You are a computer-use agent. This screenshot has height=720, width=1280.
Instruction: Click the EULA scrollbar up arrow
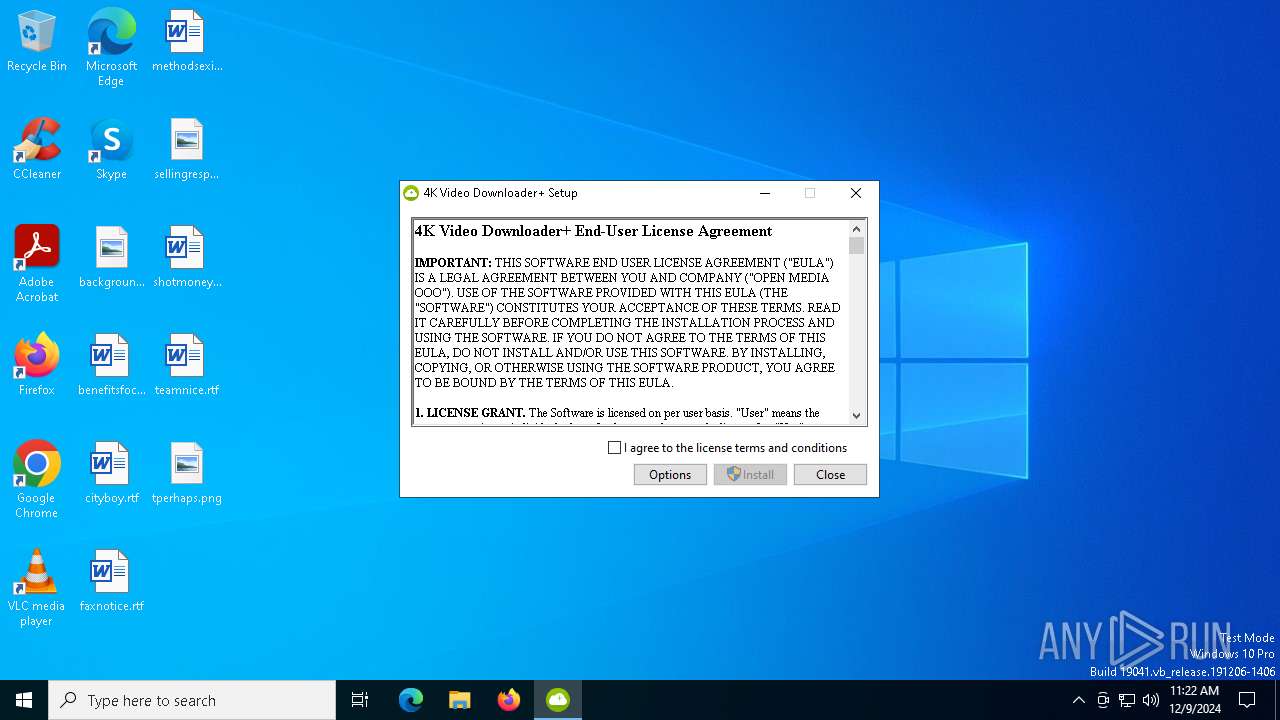856,229
